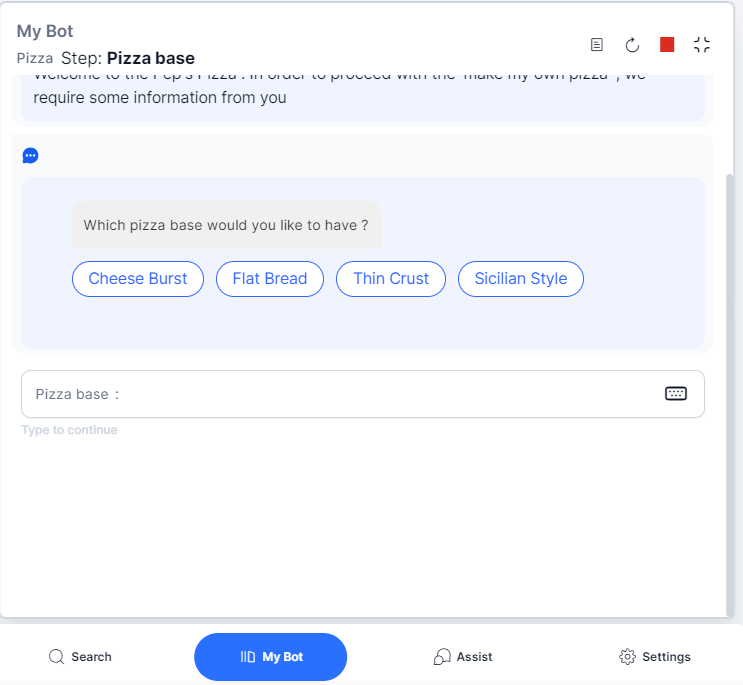Switch to the My Bot tab
The image size is (743, 685).
tap(271, 657)
